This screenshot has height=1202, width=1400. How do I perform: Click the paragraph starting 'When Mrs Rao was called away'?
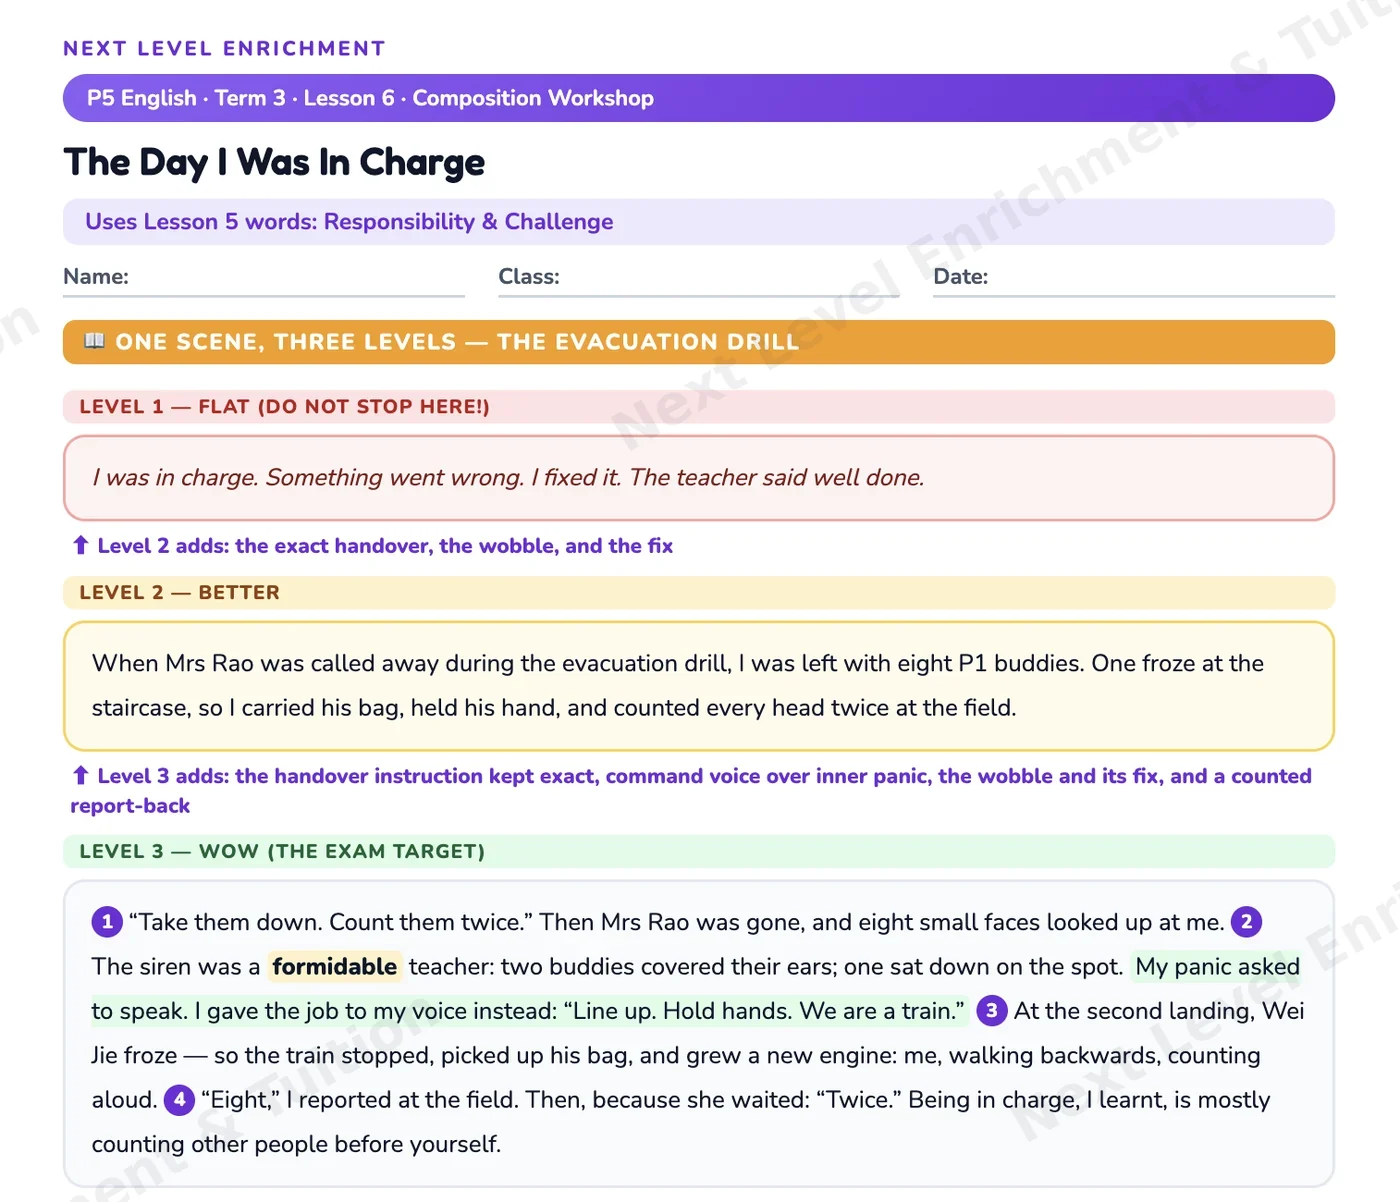pyautogui.click(x=678, y=685)
